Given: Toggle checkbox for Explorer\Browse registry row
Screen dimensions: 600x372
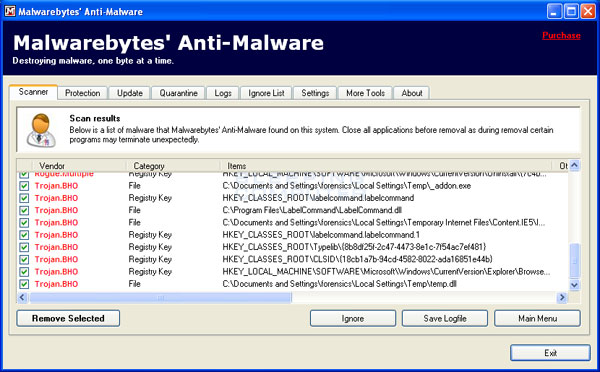Looking at the screenshot, I should (x=24, y=272).
